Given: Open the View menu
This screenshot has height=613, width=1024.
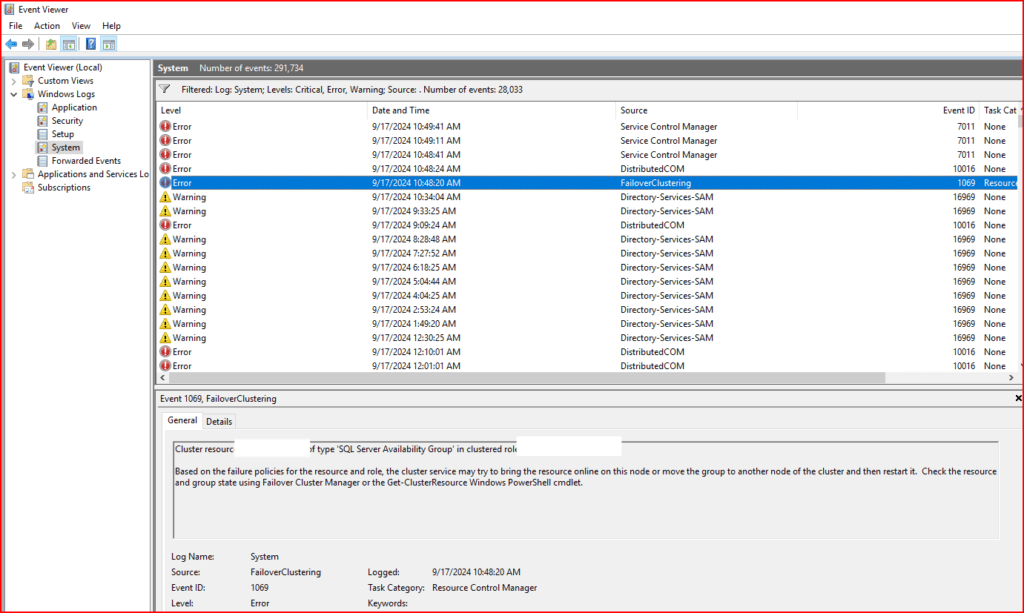Looking at the screenshot, I should pos(81,26).
